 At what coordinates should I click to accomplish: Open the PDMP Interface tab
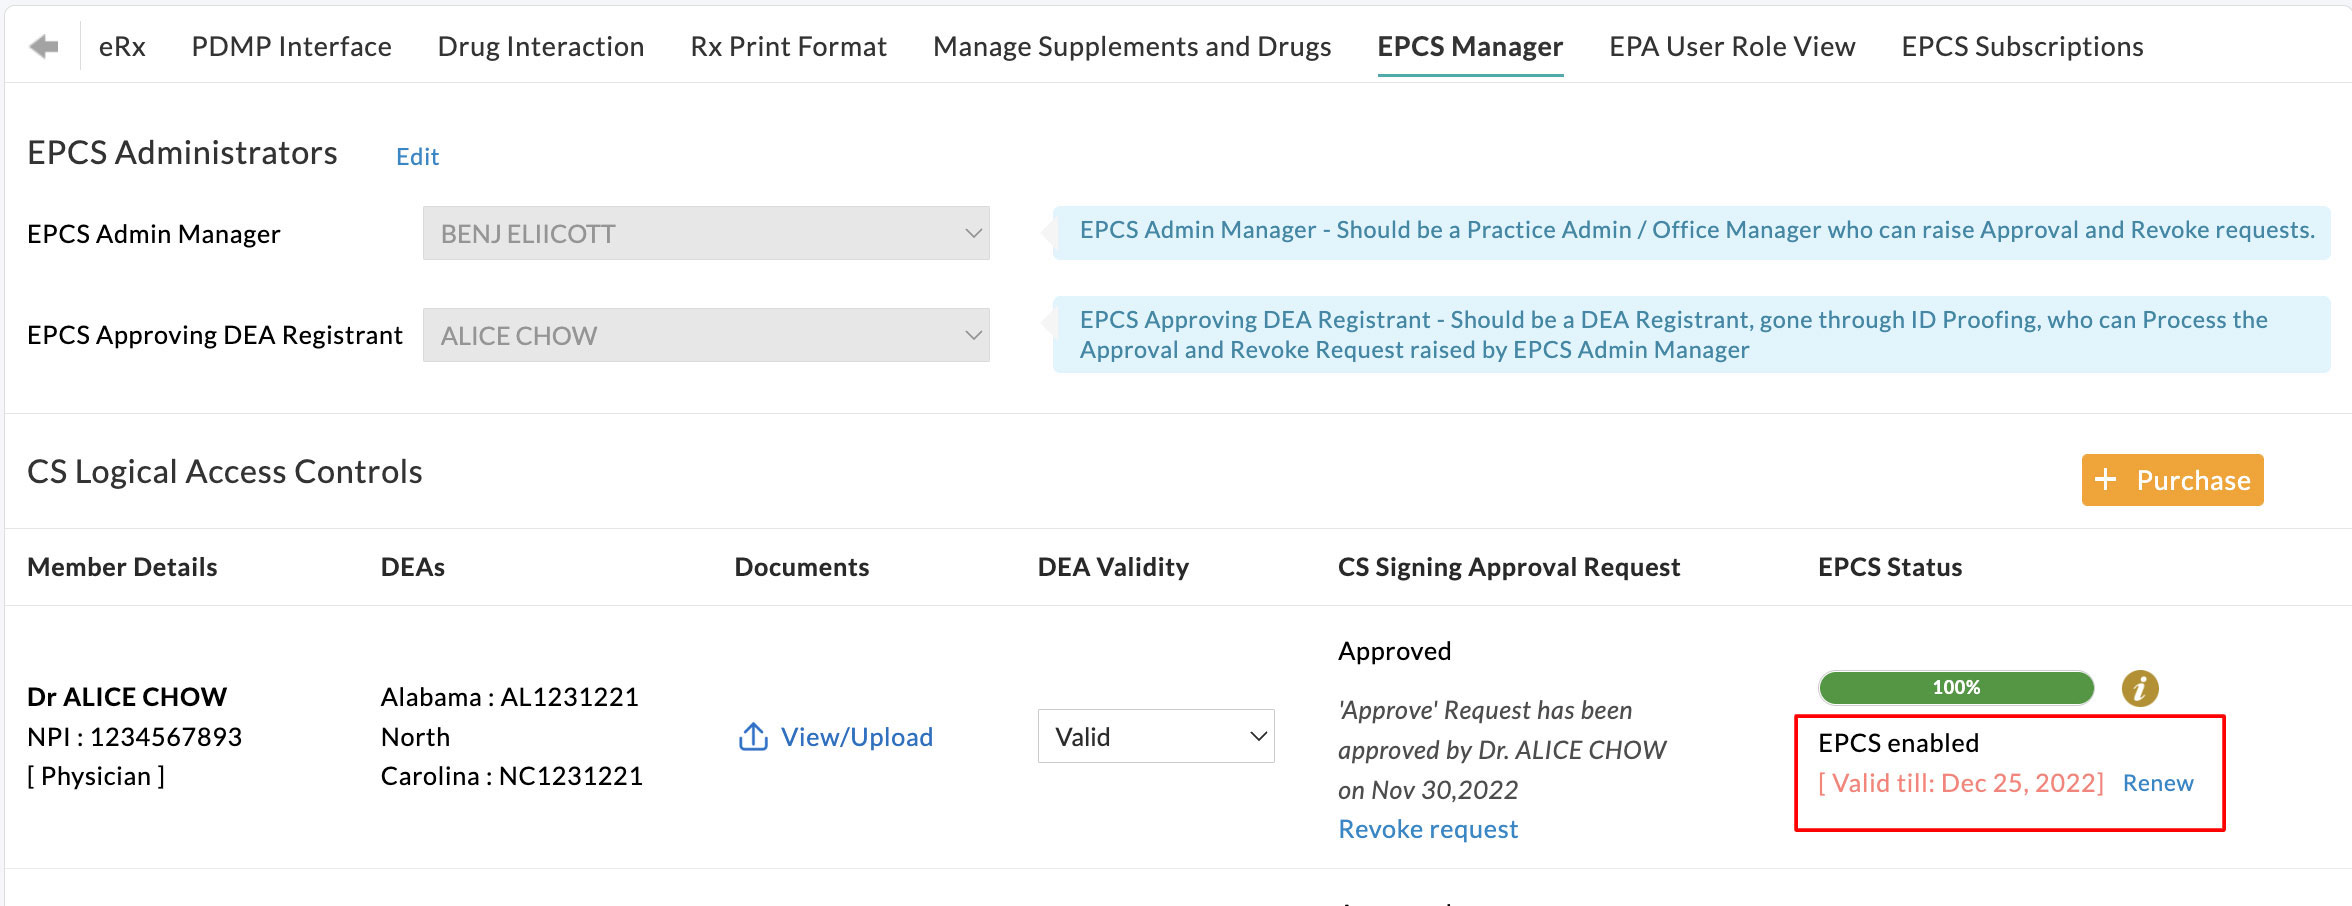291,46
